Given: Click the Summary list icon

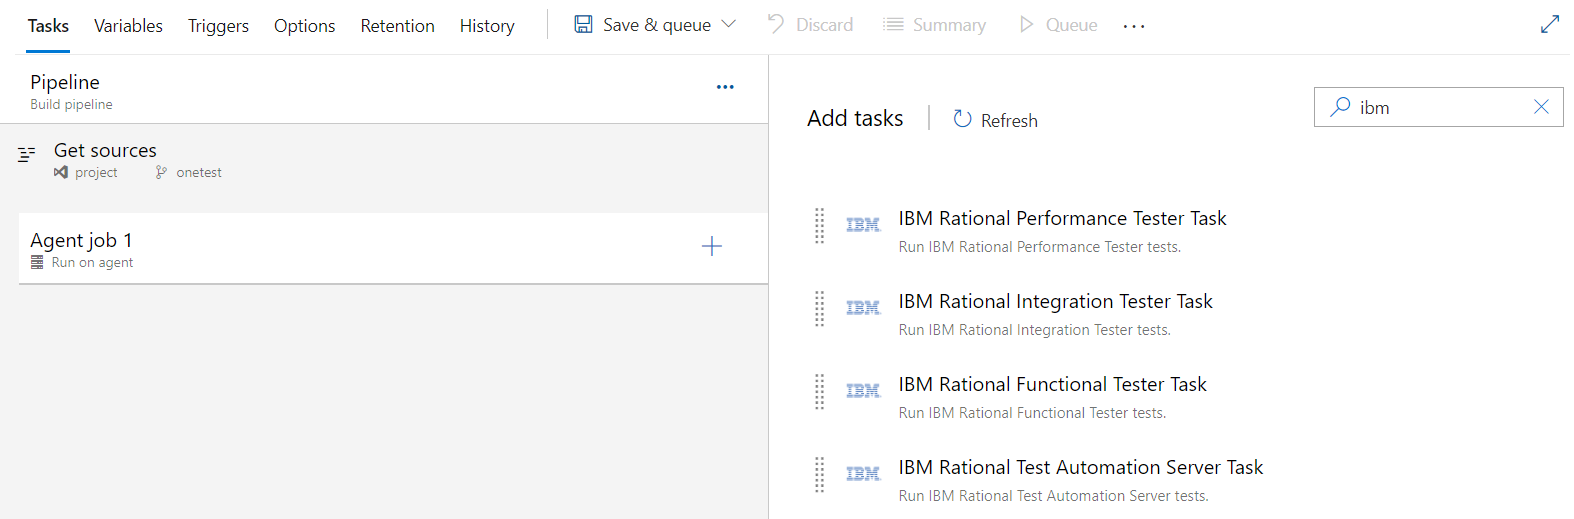Looking at the screenshot, I should tap(893, 24).
